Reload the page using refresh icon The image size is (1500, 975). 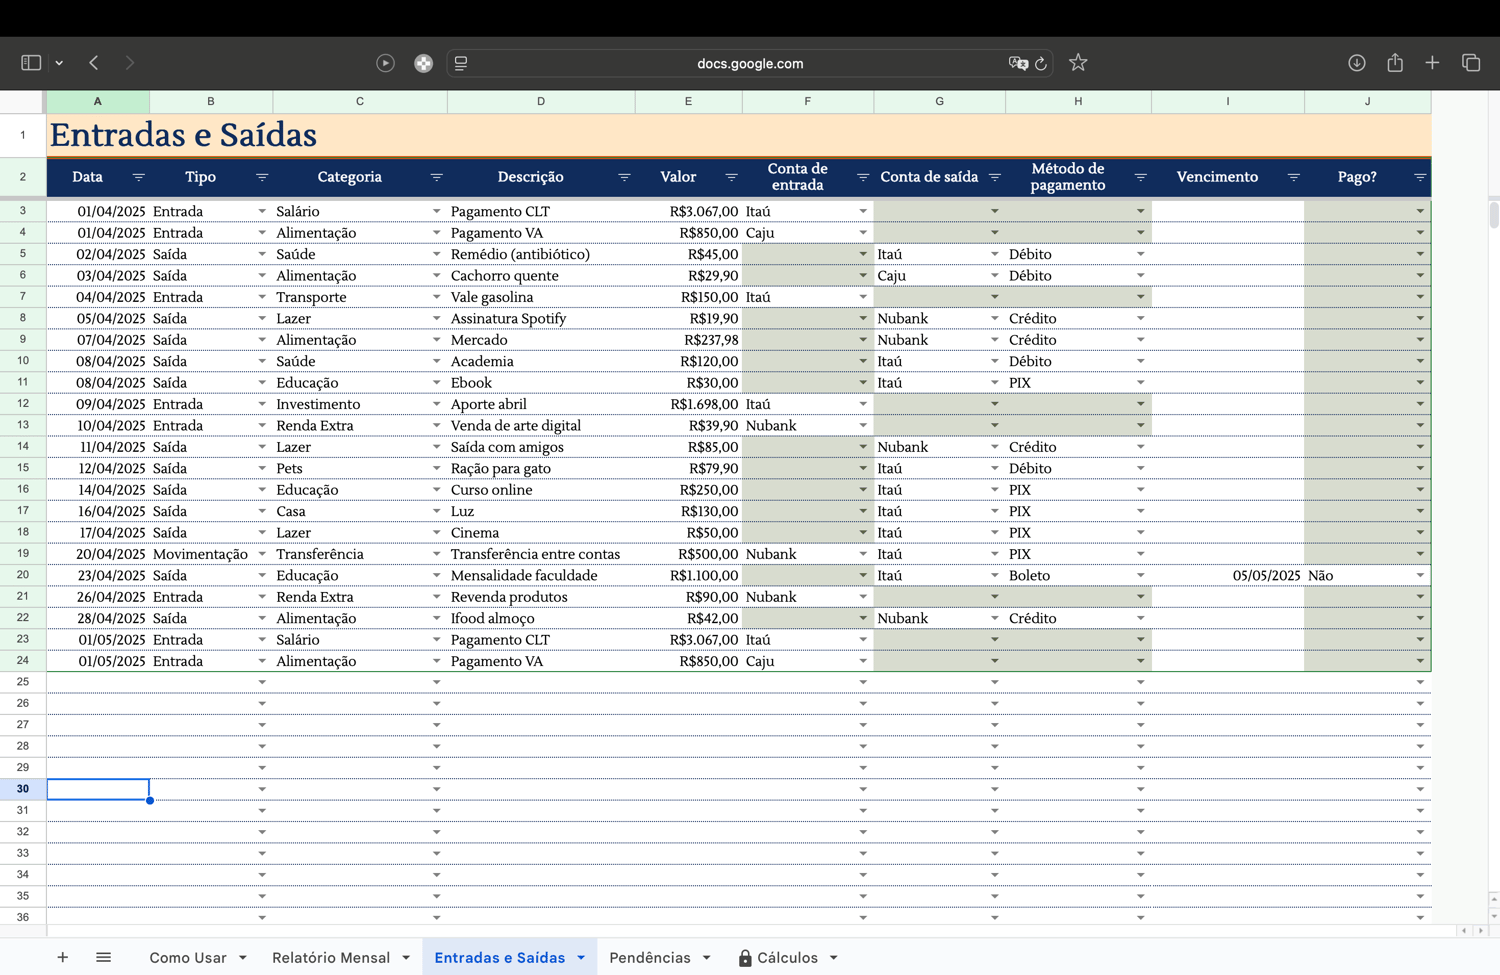[x=1041, y=63]
